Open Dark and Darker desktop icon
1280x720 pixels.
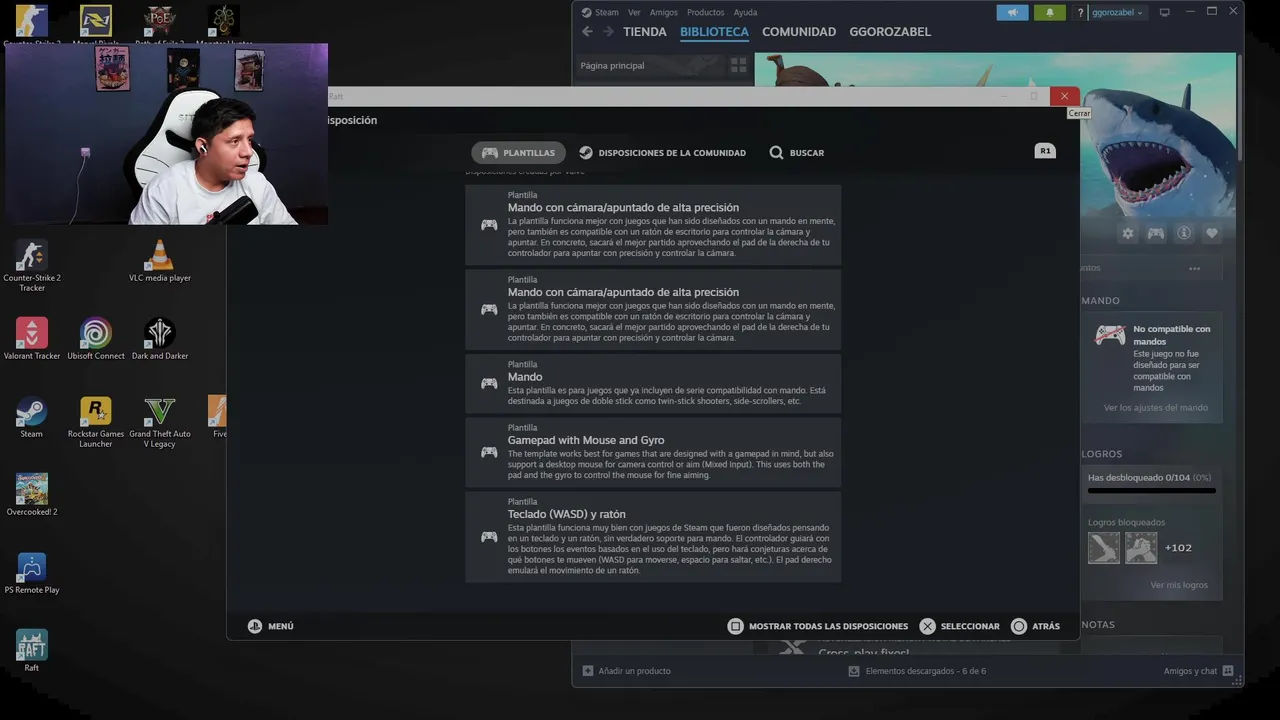(160, 339)
